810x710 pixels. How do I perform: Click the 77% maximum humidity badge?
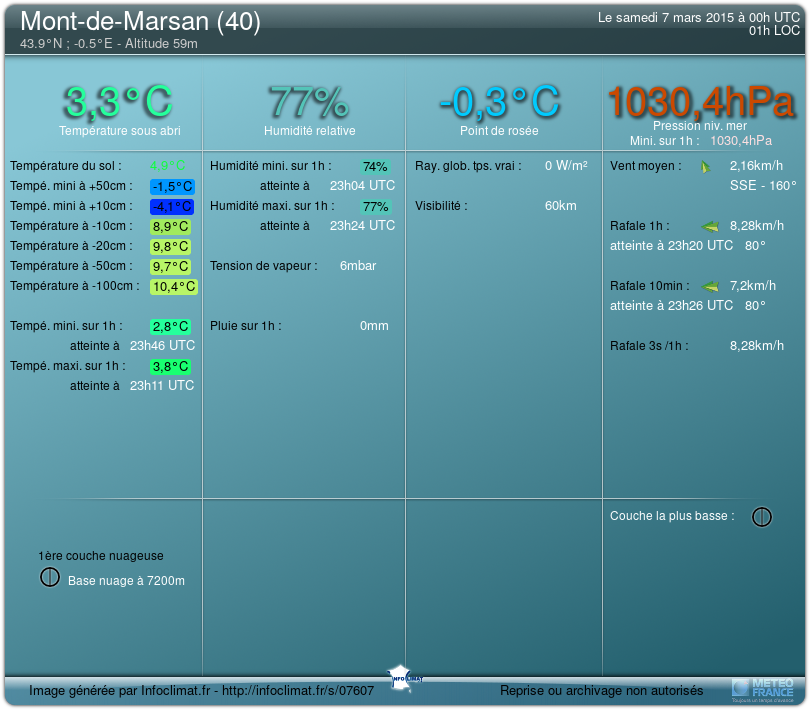pos(375,207)
